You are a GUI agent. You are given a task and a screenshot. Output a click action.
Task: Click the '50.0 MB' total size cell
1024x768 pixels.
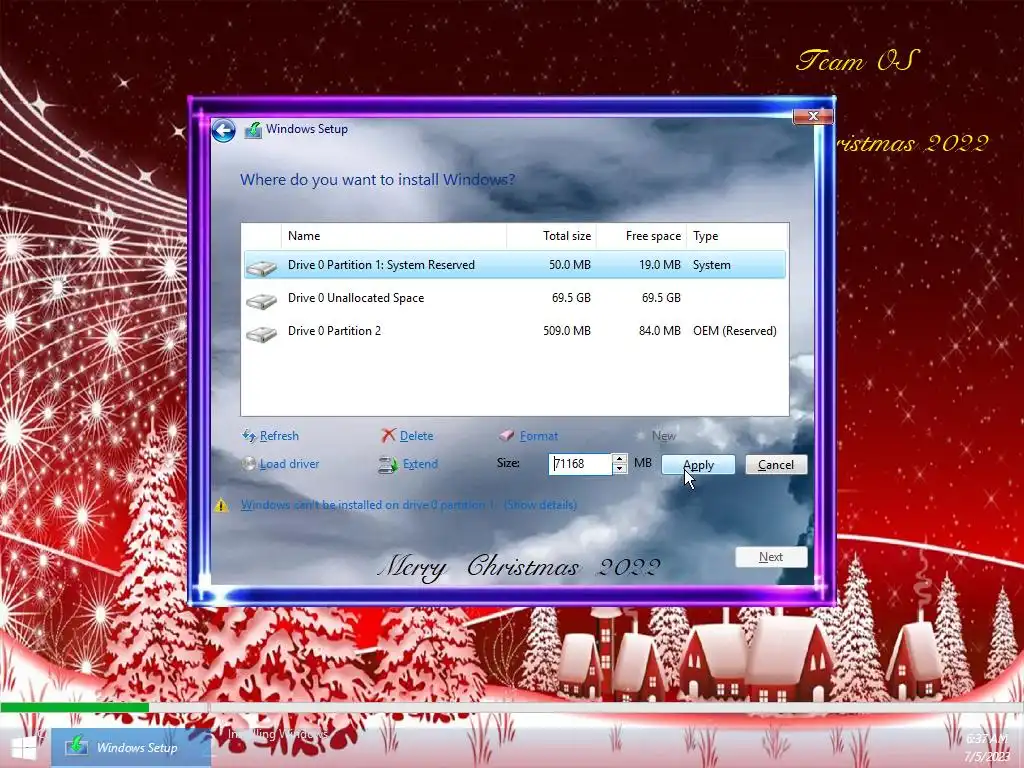[569, 265]
